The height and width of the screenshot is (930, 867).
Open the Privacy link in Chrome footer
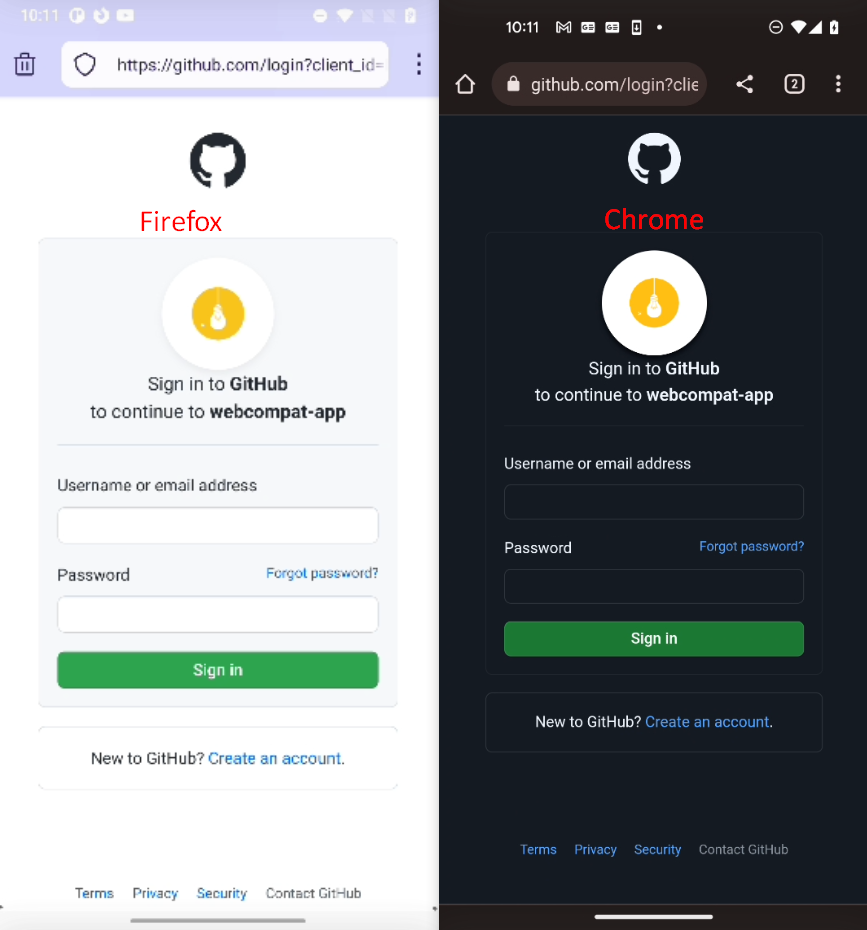point(595,849)
